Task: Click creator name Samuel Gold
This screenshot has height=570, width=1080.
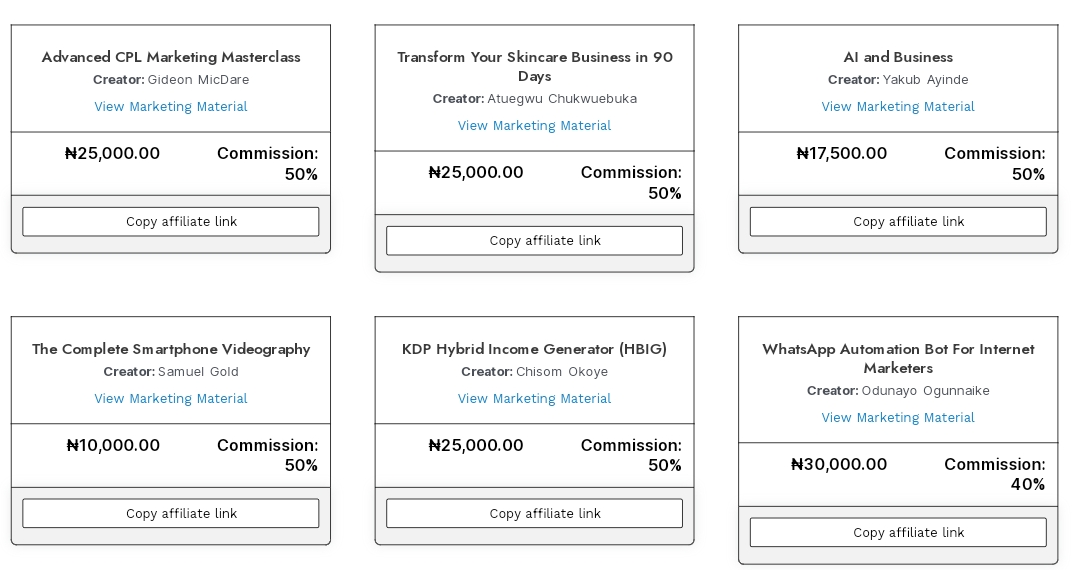Action: [198, 372]
